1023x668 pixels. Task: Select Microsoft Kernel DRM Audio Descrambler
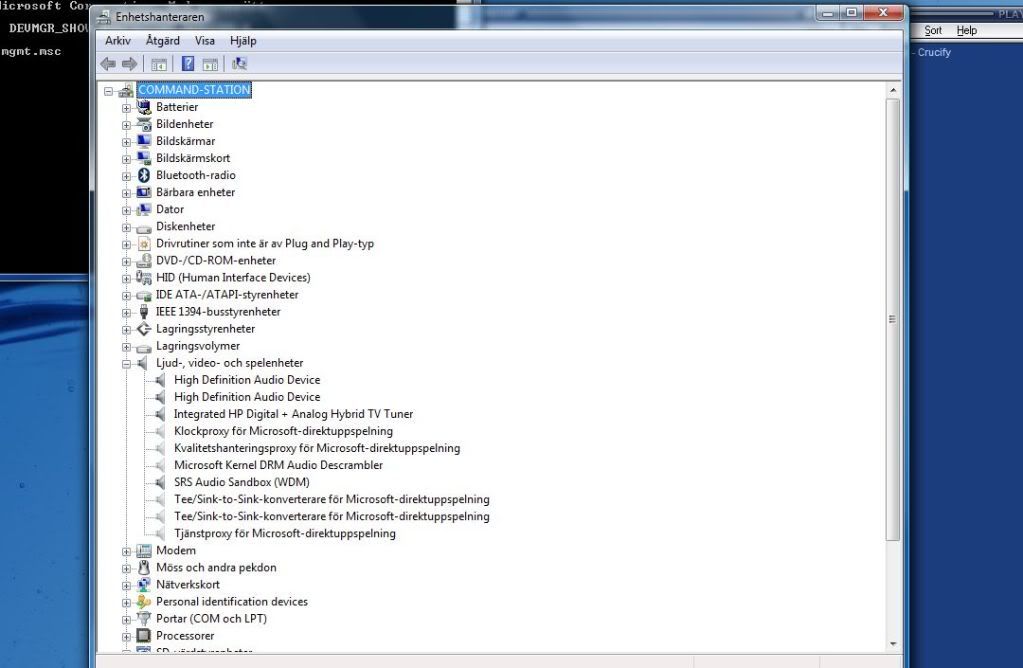click(279, 465)
